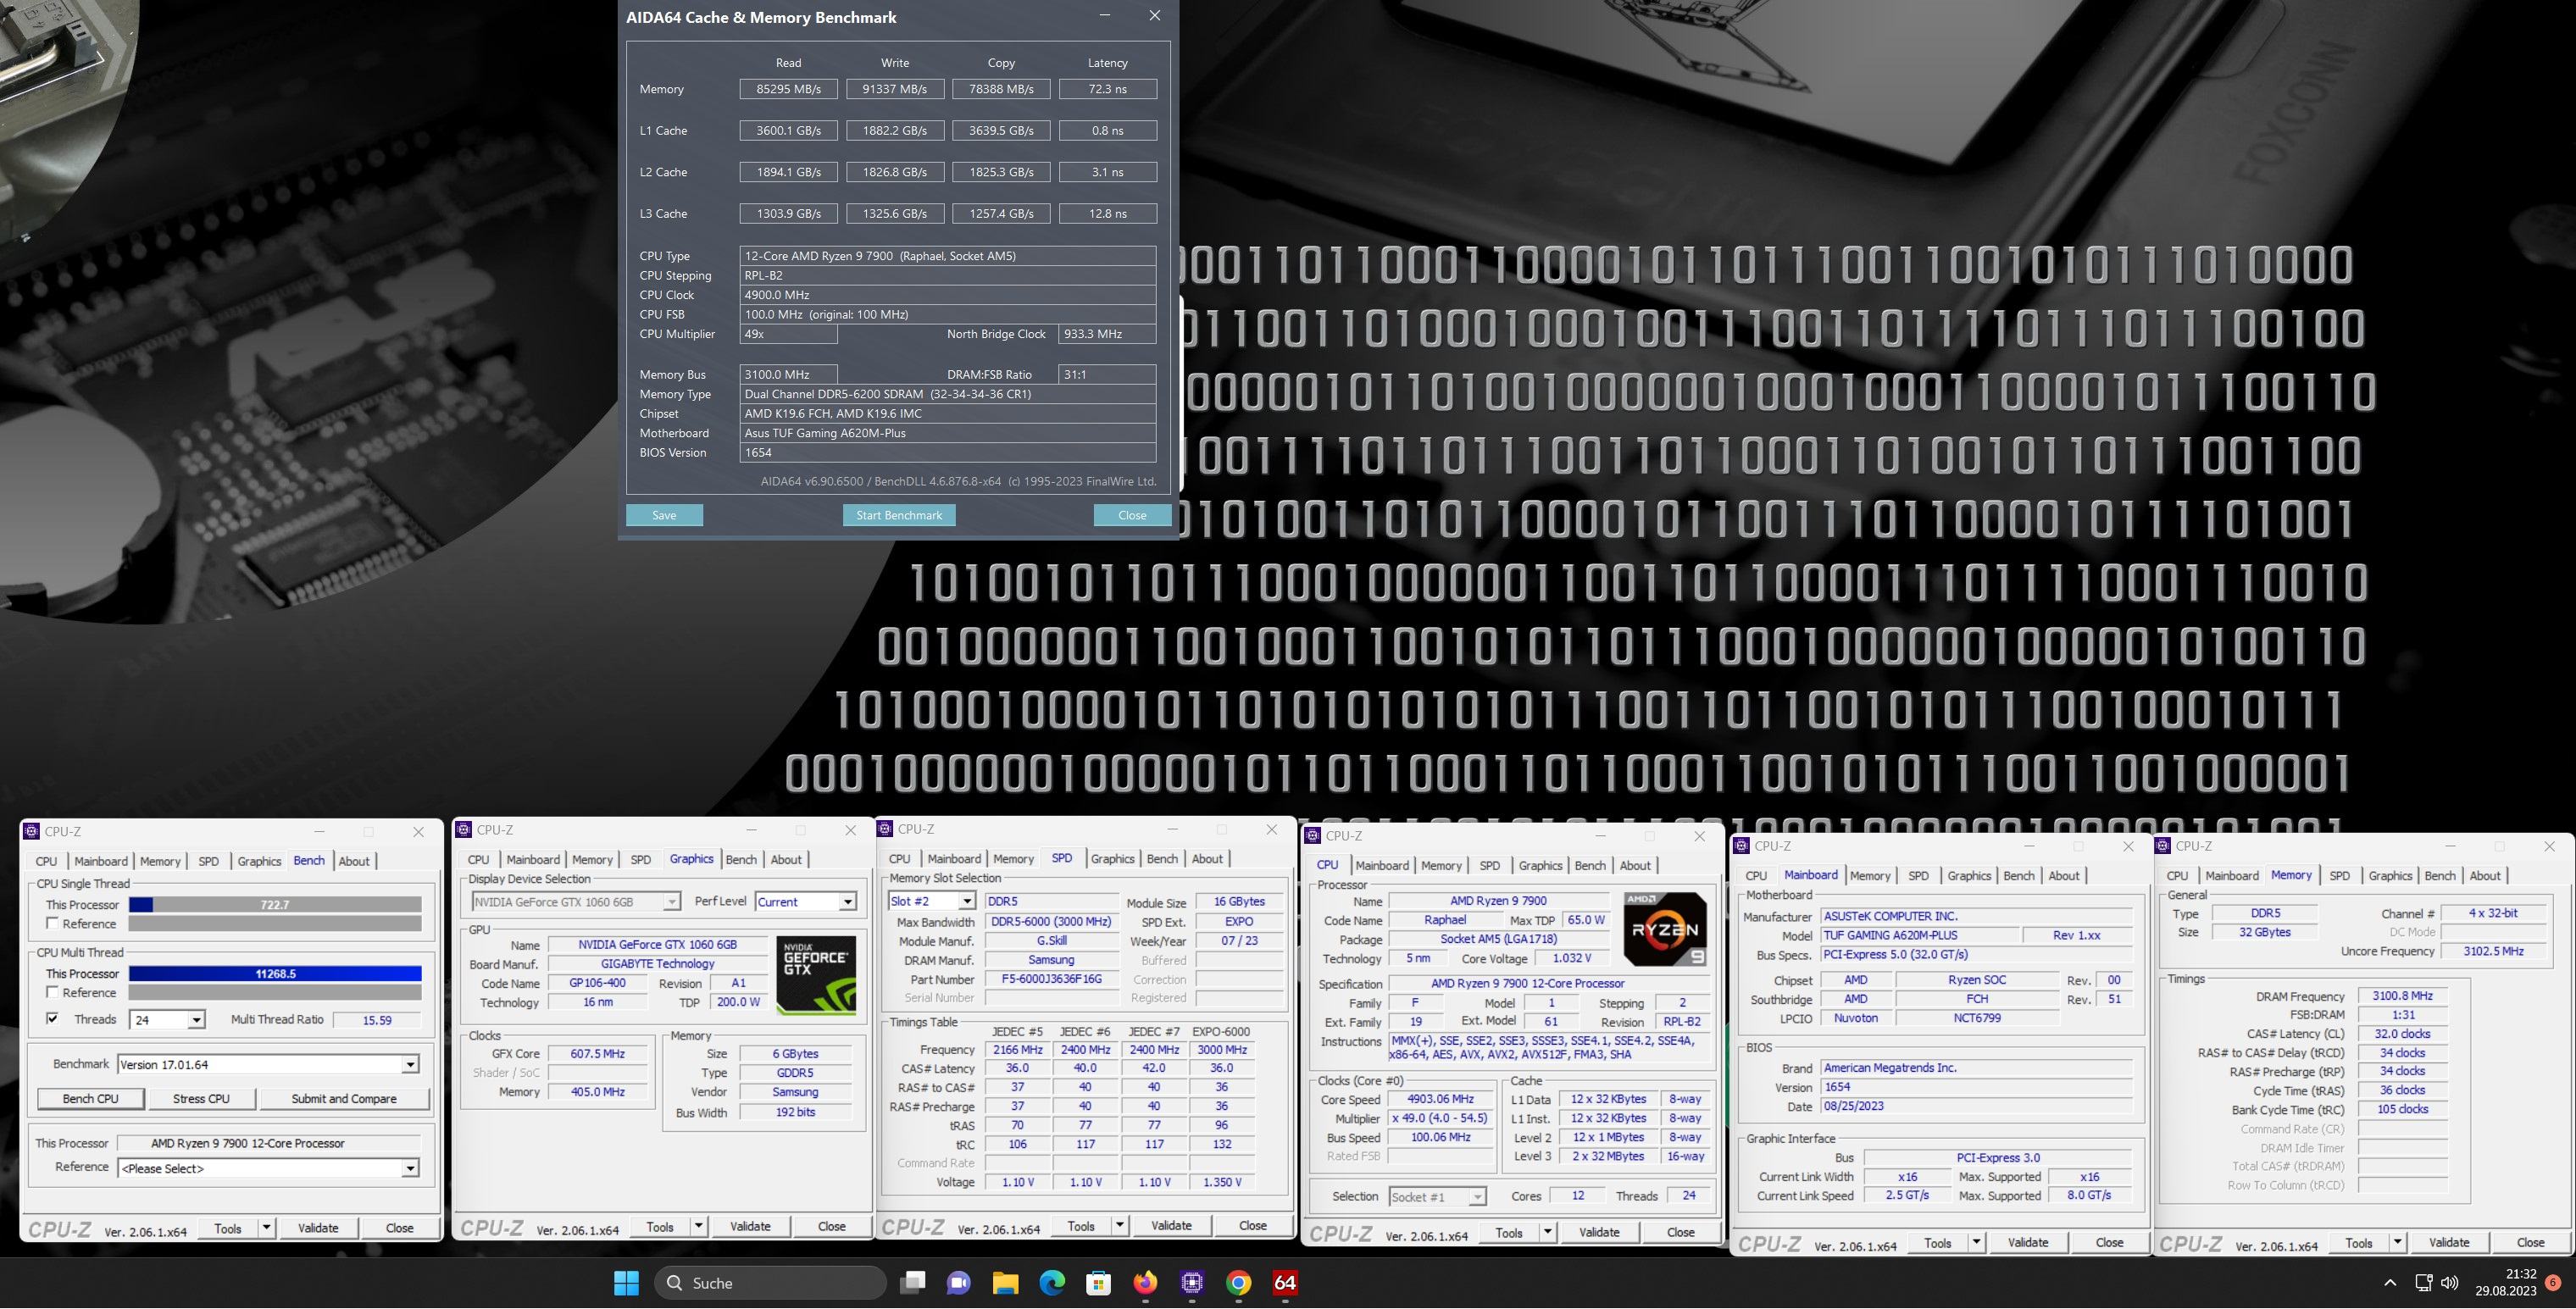The width and height of the screenshot is (2576, 1309).
Task: Click the Bench CPU button
Action: click(x=90, y=1098)
